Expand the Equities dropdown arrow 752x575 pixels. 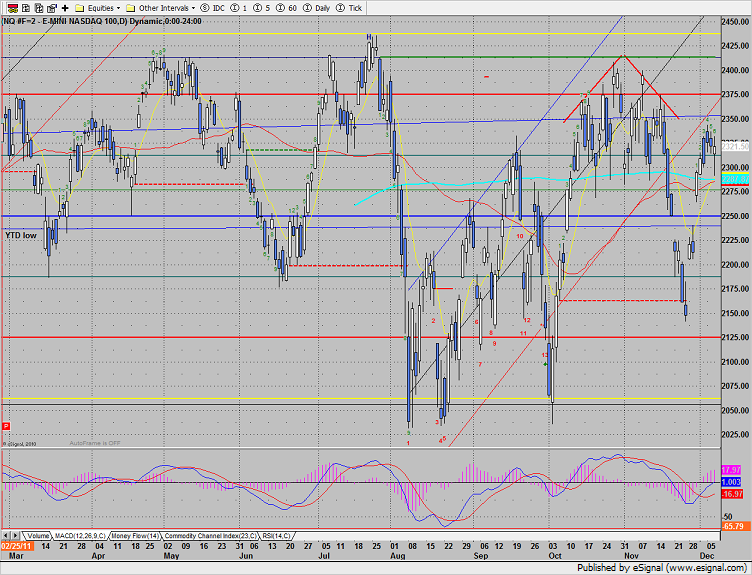coord(118,8)
